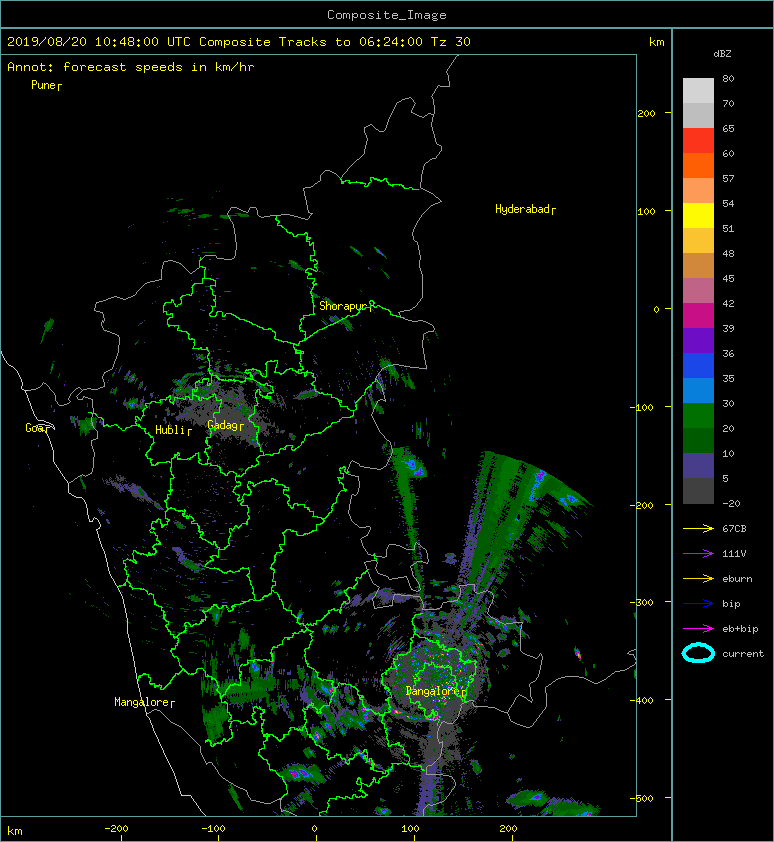Click the Goa label on the map

(x=37, y=428)
